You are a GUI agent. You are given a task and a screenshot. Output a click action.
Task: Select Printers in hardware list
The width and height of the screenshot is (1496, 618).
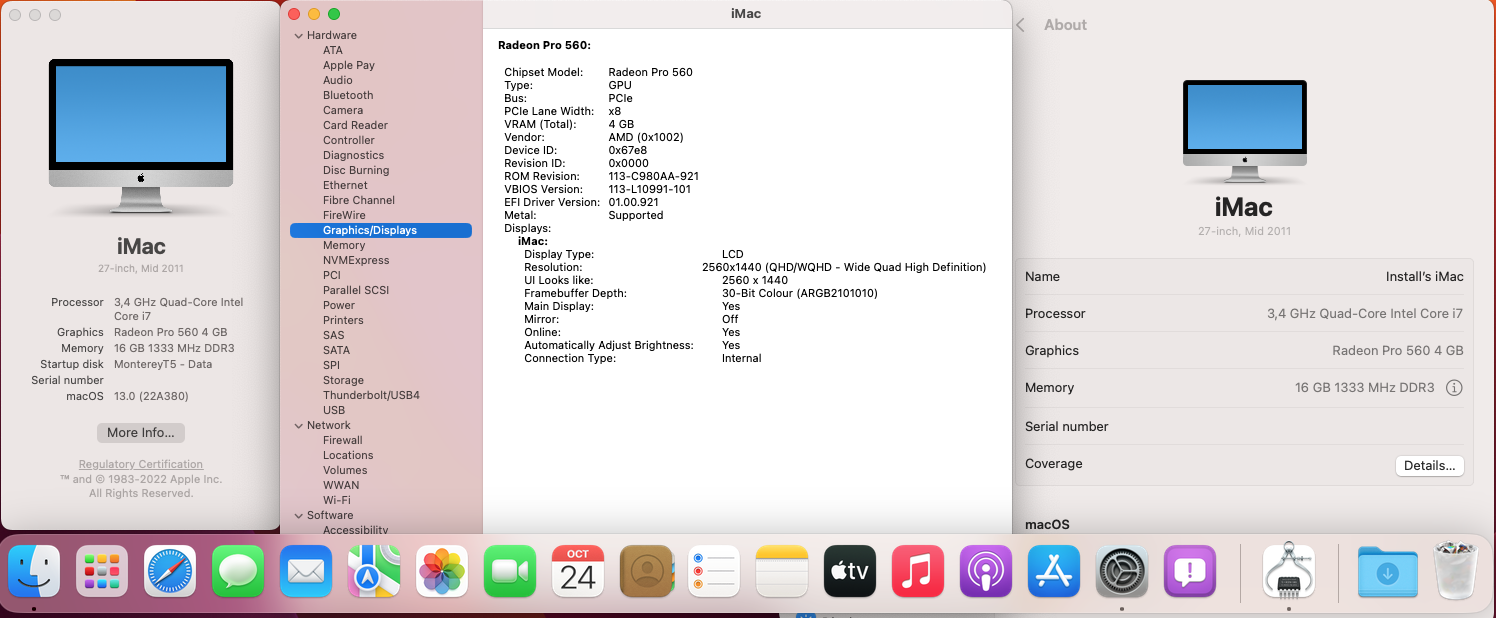343,320
